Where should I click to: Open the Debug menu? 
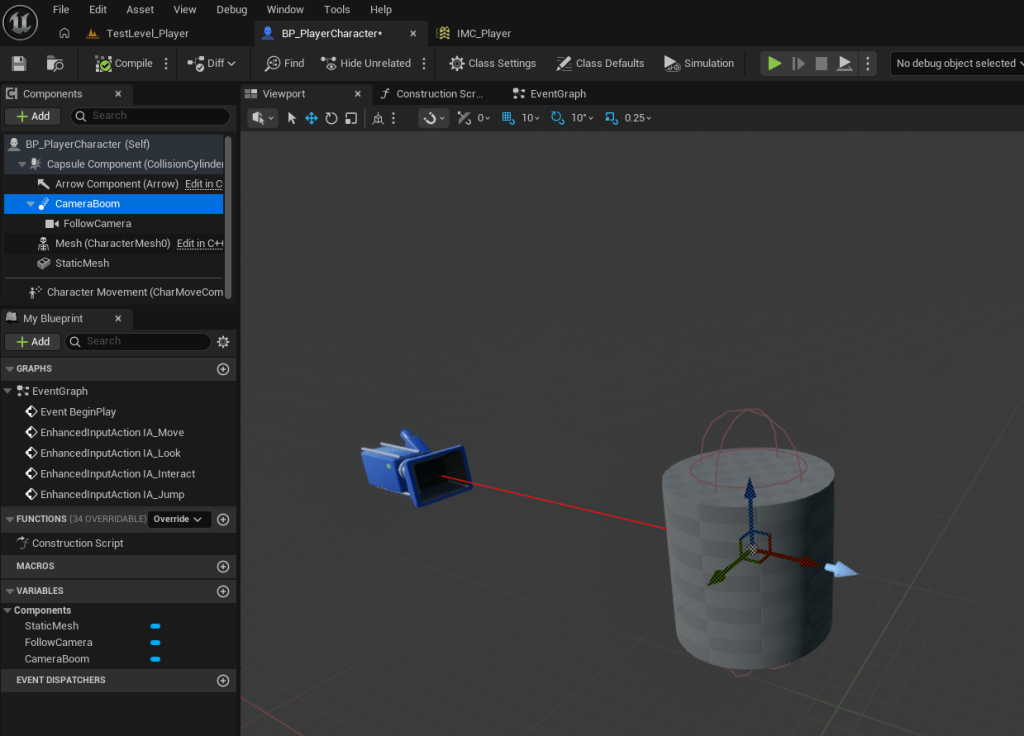click(231, 9)
